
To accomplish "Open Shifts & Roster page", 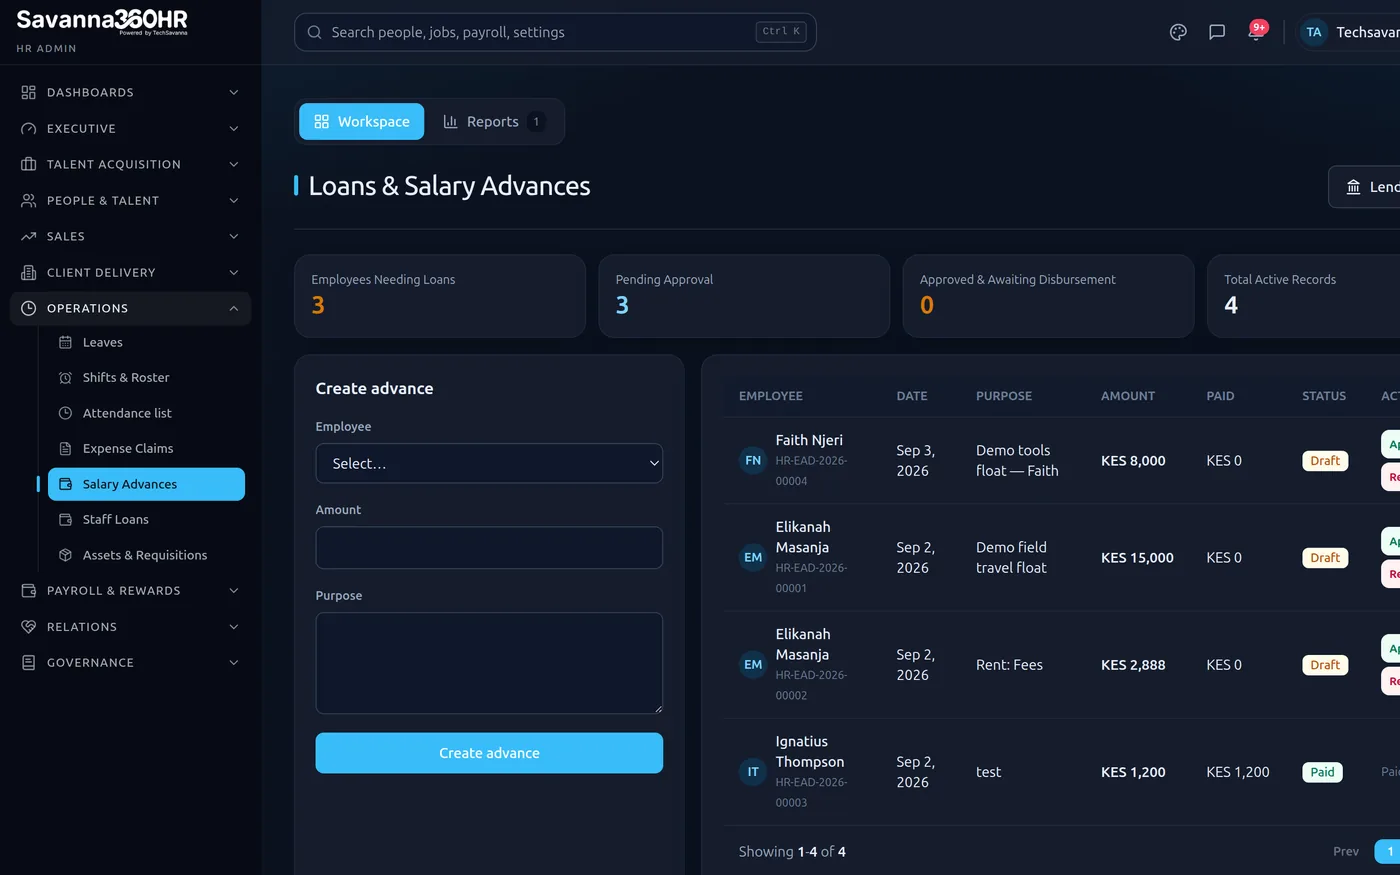I will 146,377.
